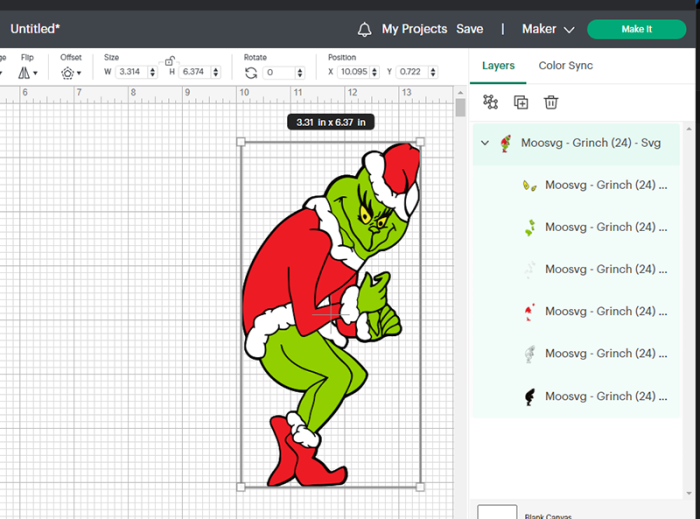Screen dimensions: 700x519
Task: Collapse the Moosvg Grinch Svg group
Action: pyautogui.click(x=485, y=143)
